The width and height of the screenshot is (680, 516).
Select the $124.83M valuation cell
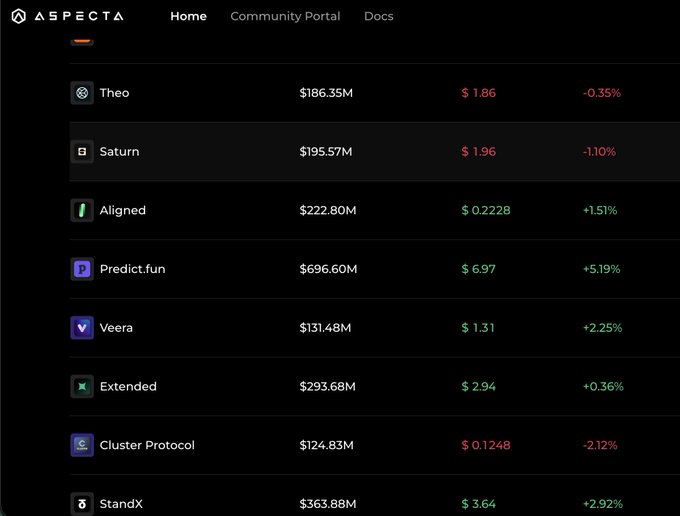327,445
